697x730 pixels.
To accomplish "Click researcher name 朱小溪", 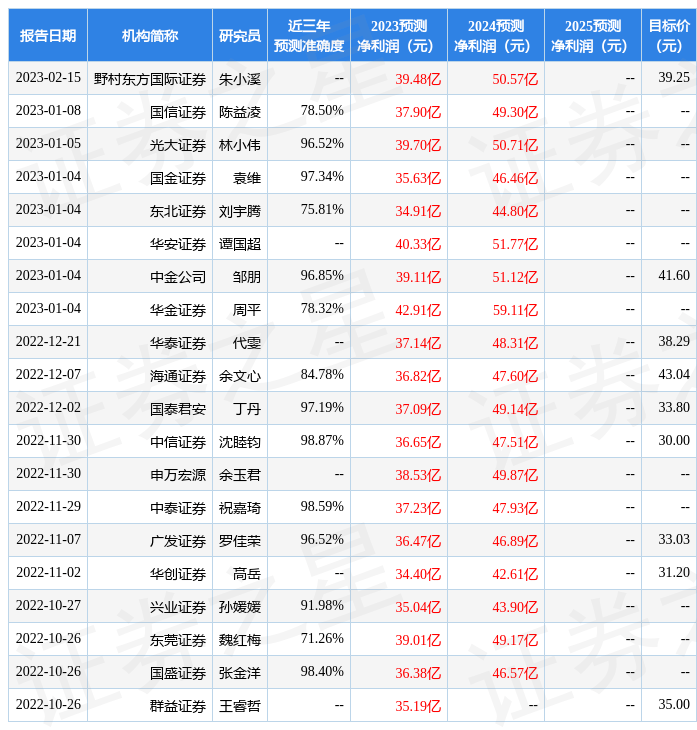I will [x=240, y=79].
